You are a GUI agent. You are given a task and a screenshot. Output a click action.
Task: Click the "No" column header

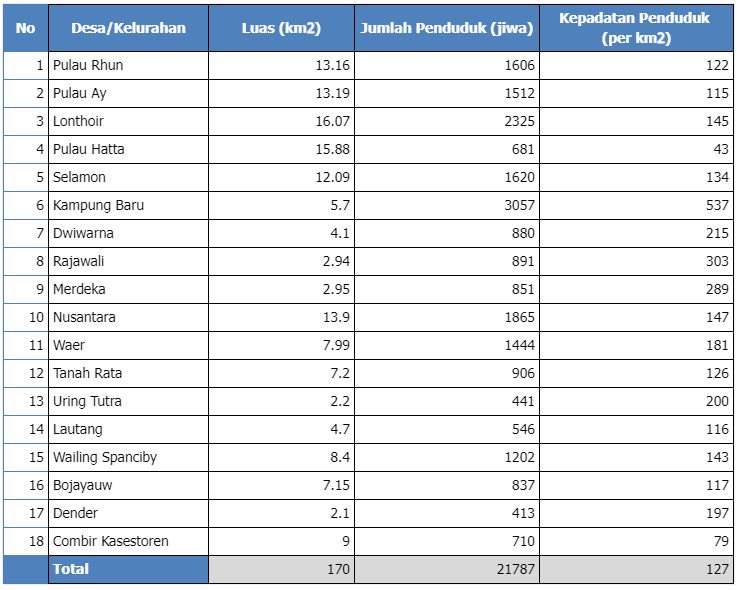(x=25, y=28)
